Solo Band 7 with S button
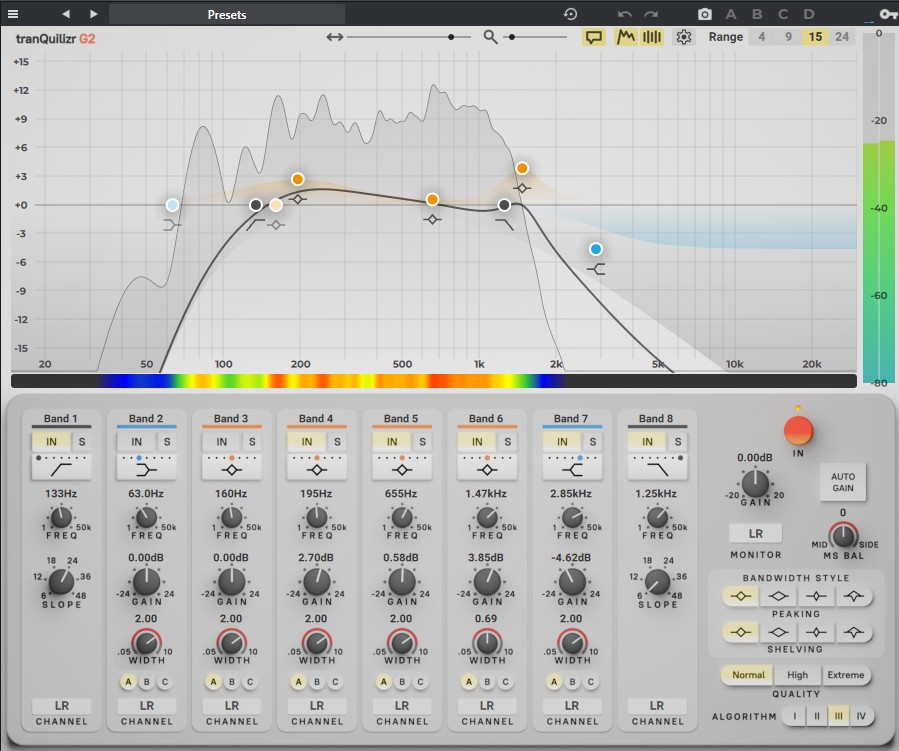The height and width of the screenshot is (751, 899). (x=593, y=442)
